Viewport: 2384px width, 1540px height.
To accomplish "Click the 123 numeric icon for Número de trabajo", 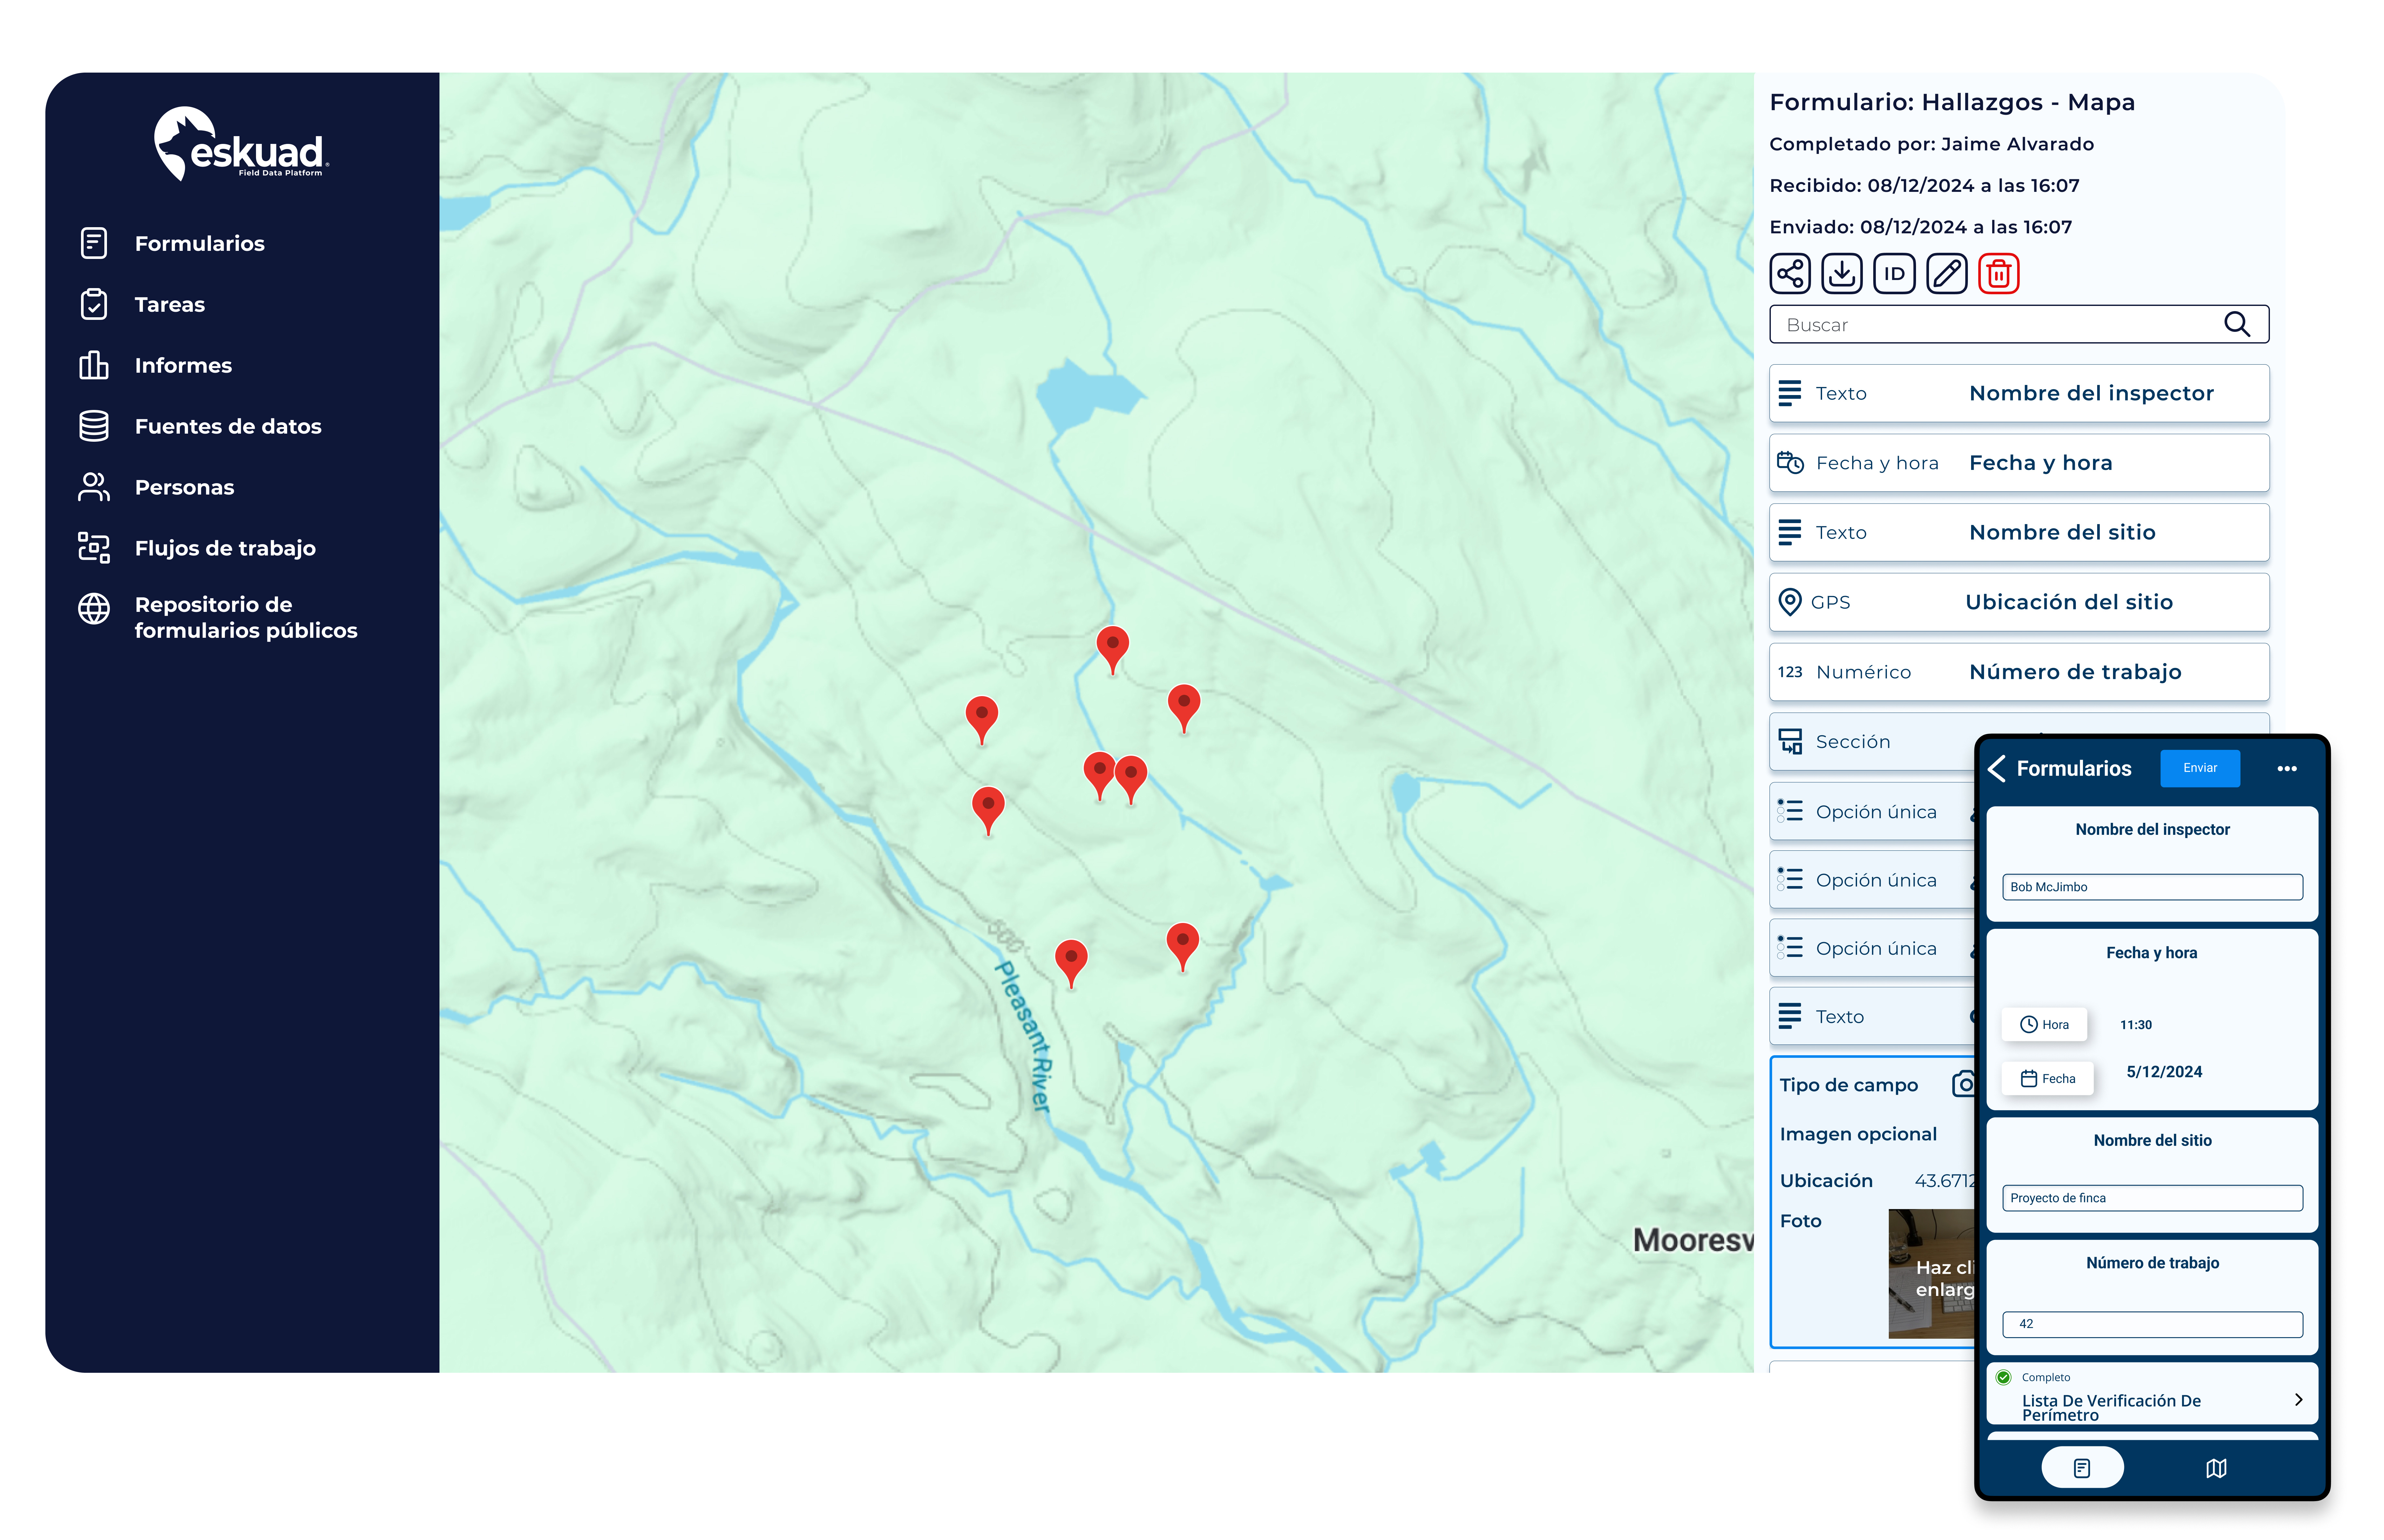I will 1790,672.
